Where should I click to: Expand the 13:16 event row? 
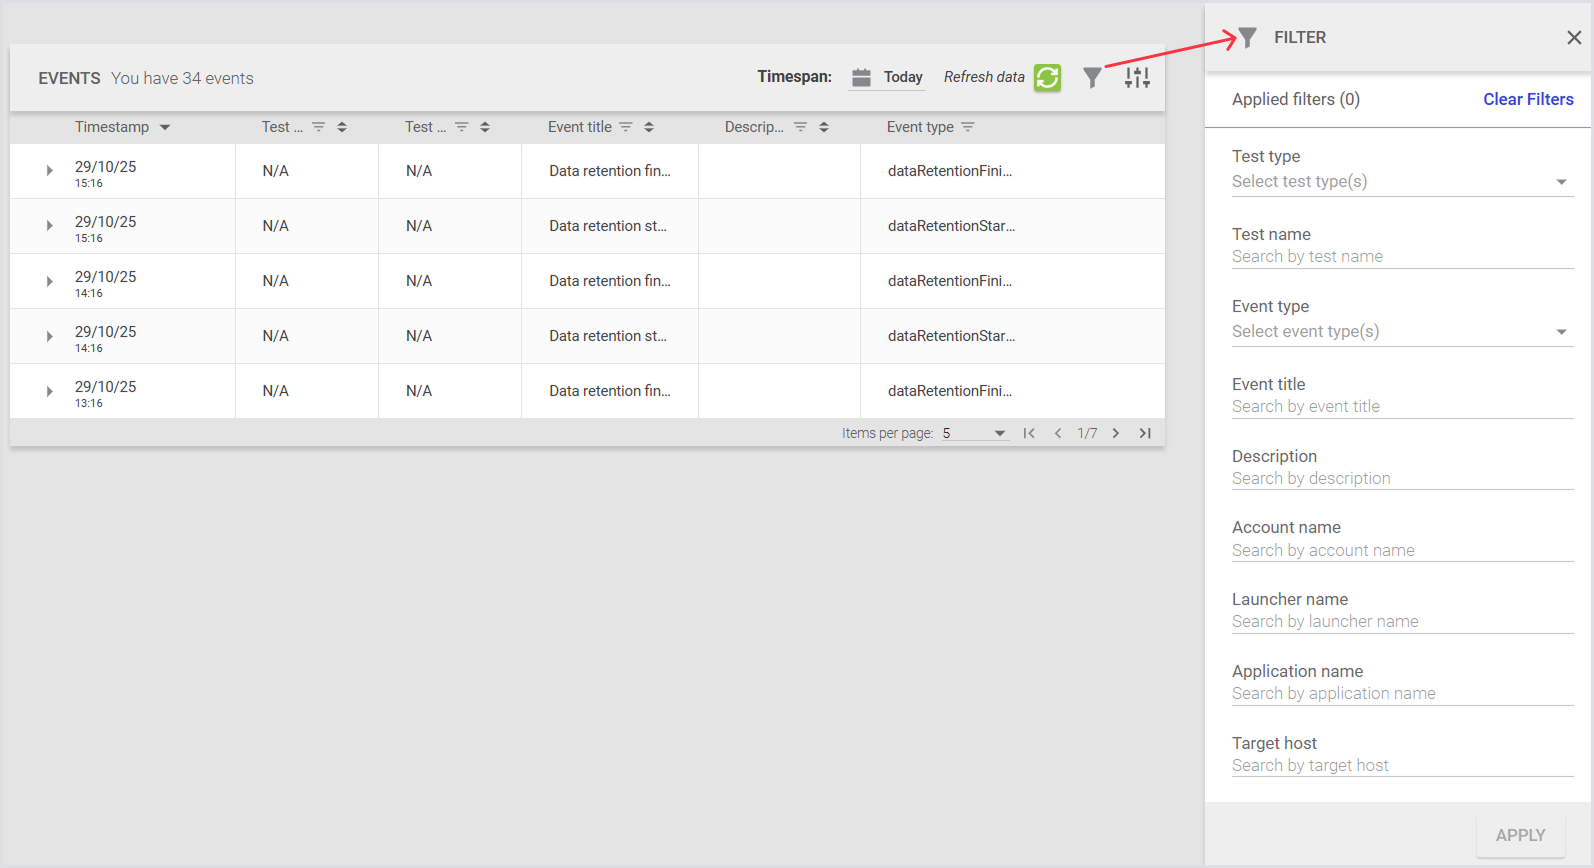point(49,391)
